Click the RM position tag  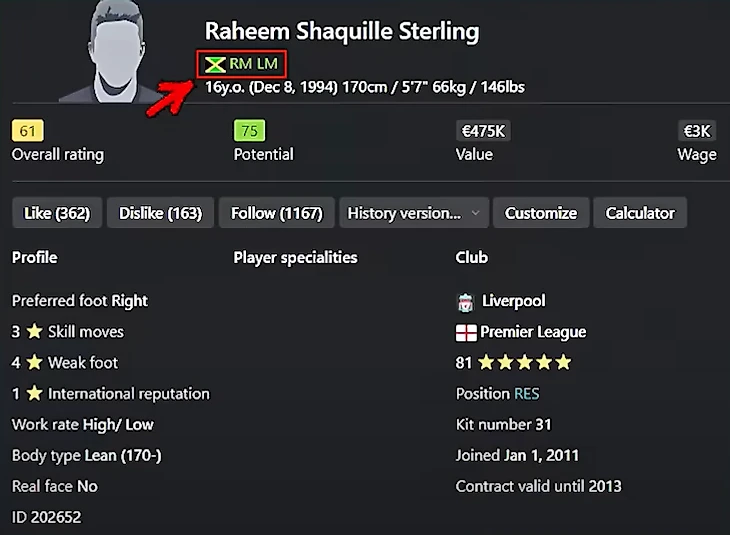[241, 64]
